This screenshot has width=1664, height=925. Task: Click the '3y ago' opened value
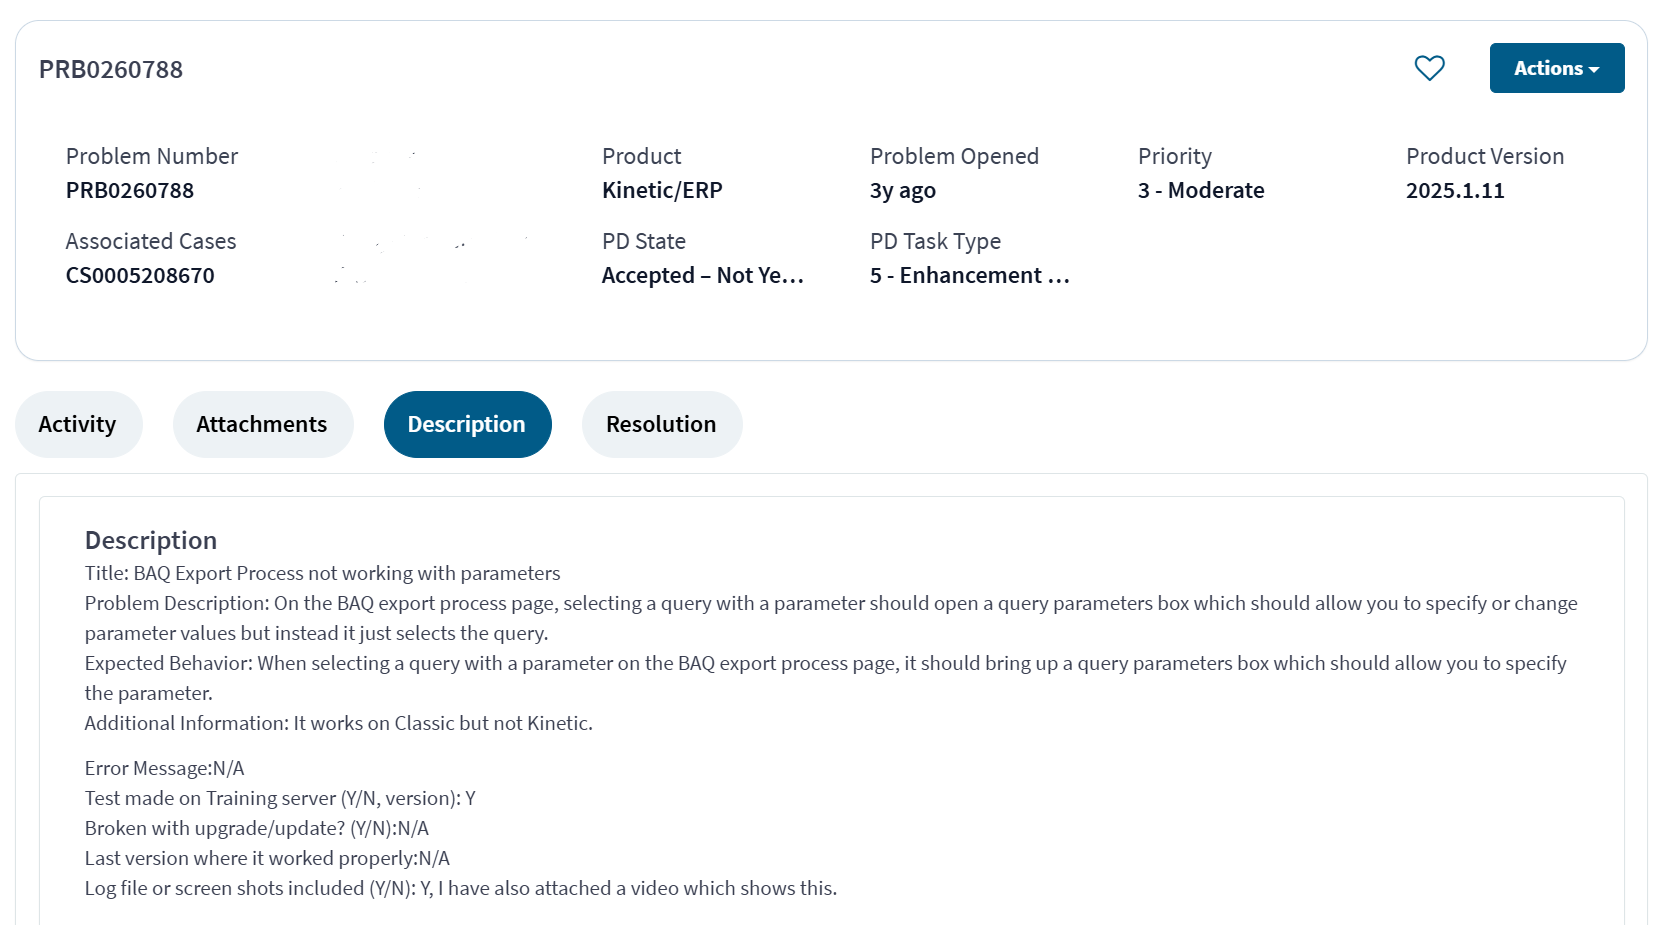[x=902, y=190]
